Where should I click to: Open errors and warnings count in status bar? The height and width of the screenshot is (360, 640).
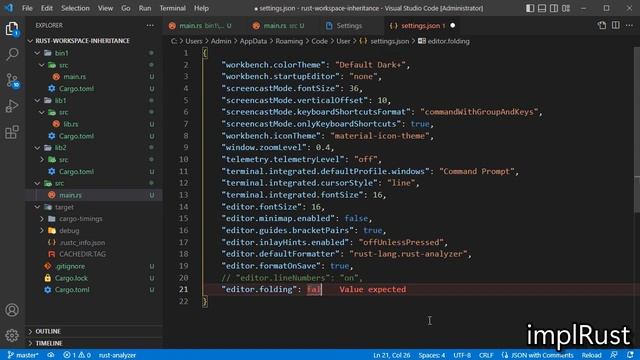click(77, 355)
